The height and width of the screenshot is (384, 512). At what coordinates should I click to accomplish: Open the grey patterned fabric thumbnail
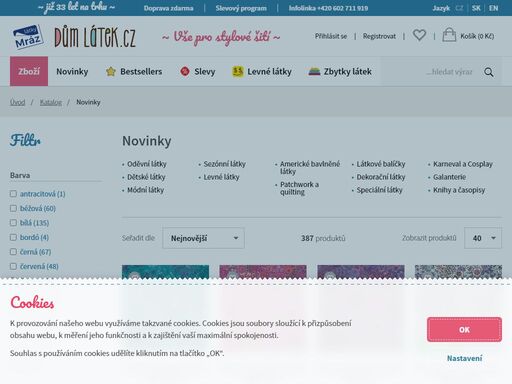(458, 271)
